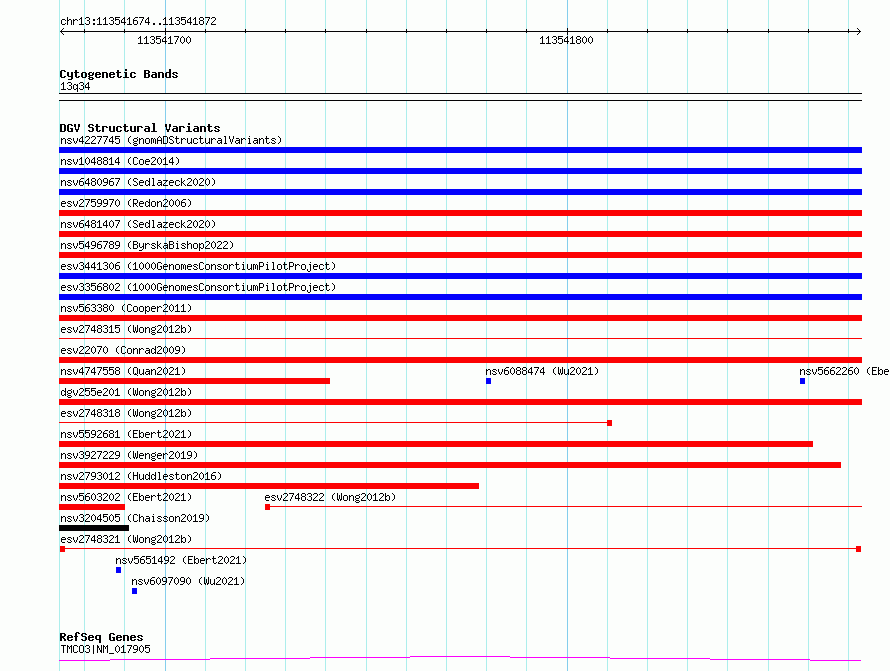Click the blue bar under esv3441306
This screenshot has width=890, height=671.
[460, 276]
